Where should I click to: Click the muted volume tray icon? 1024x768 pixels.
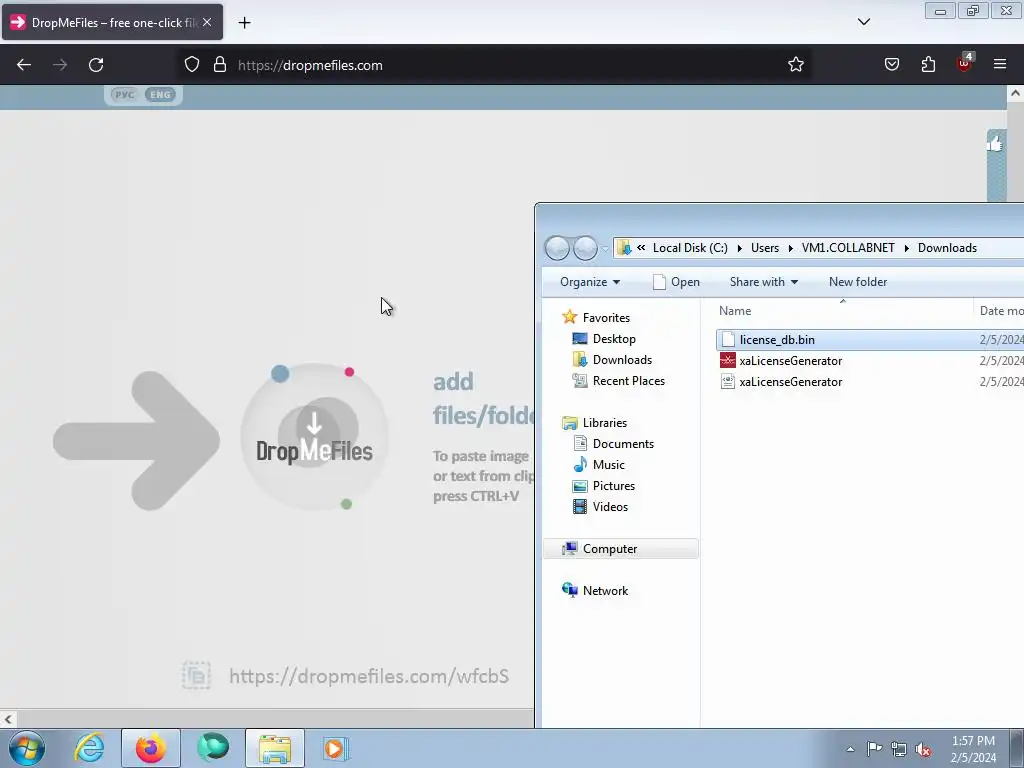coord(923,749)
